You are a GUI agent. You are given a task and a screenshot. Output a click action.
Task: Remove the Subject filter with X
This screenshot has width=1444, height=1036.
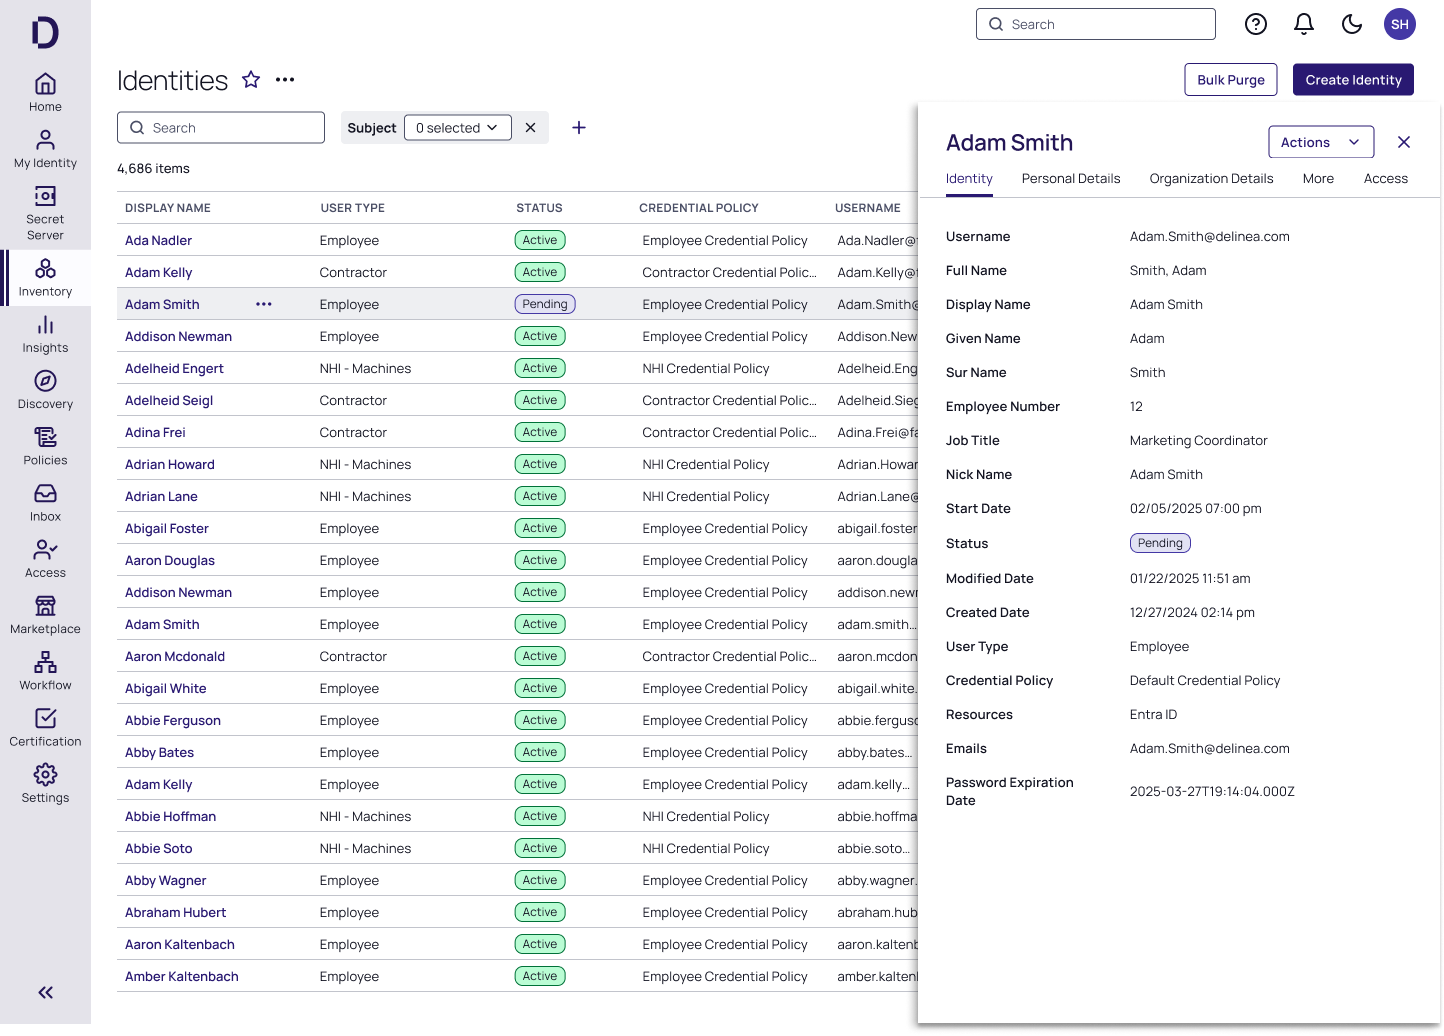531,128
